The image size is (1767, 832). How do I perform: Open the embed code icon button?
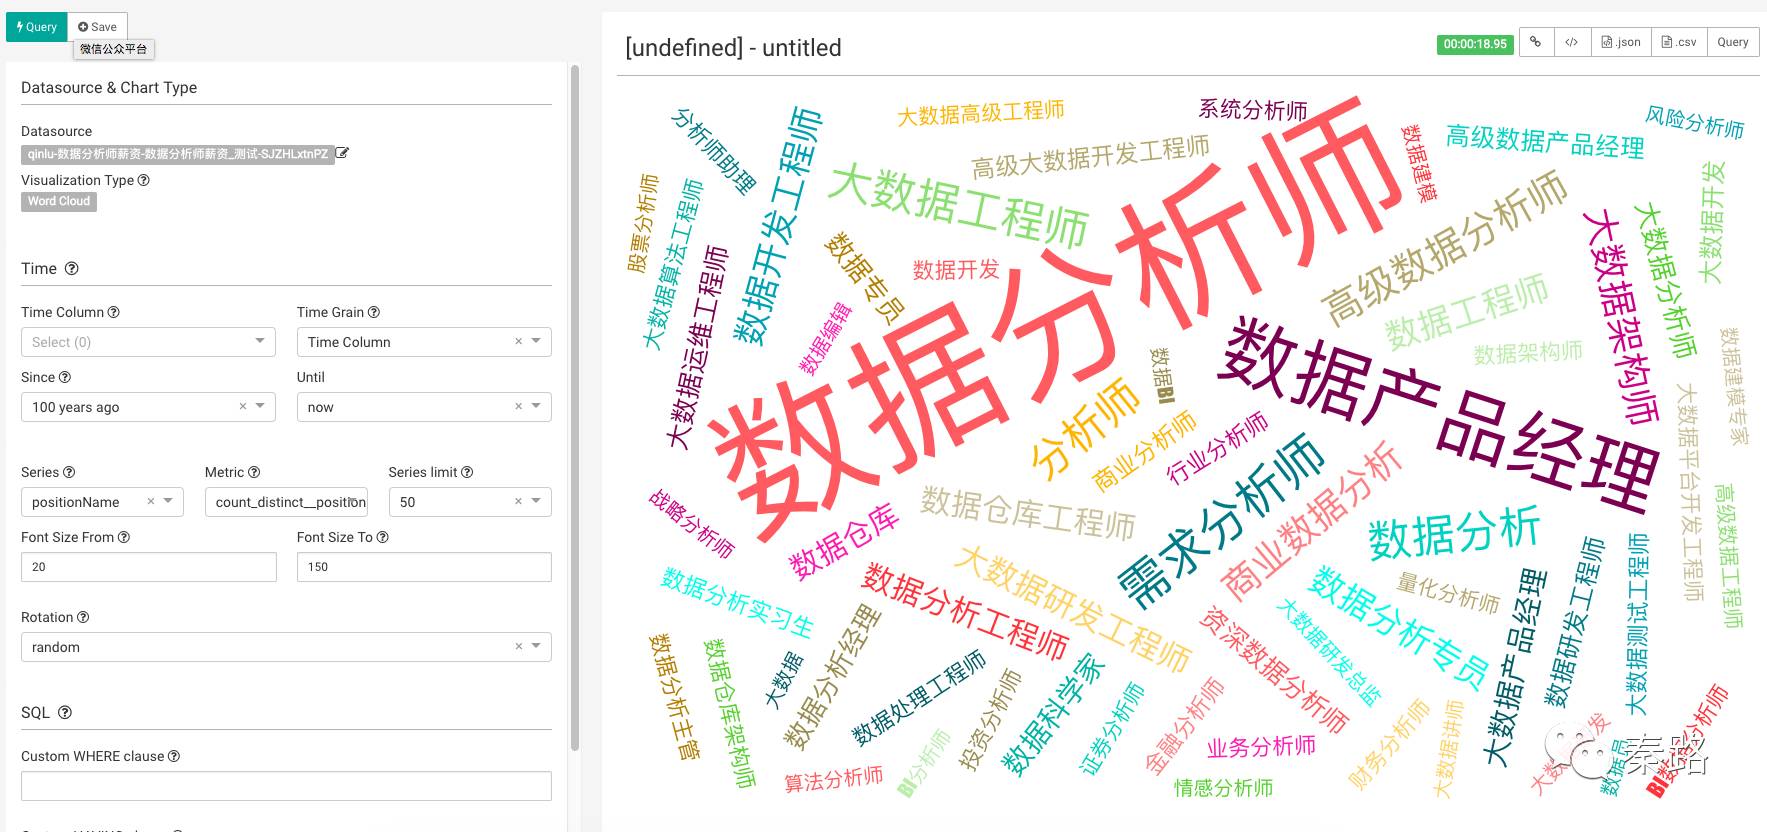(x=1572, y=42)
